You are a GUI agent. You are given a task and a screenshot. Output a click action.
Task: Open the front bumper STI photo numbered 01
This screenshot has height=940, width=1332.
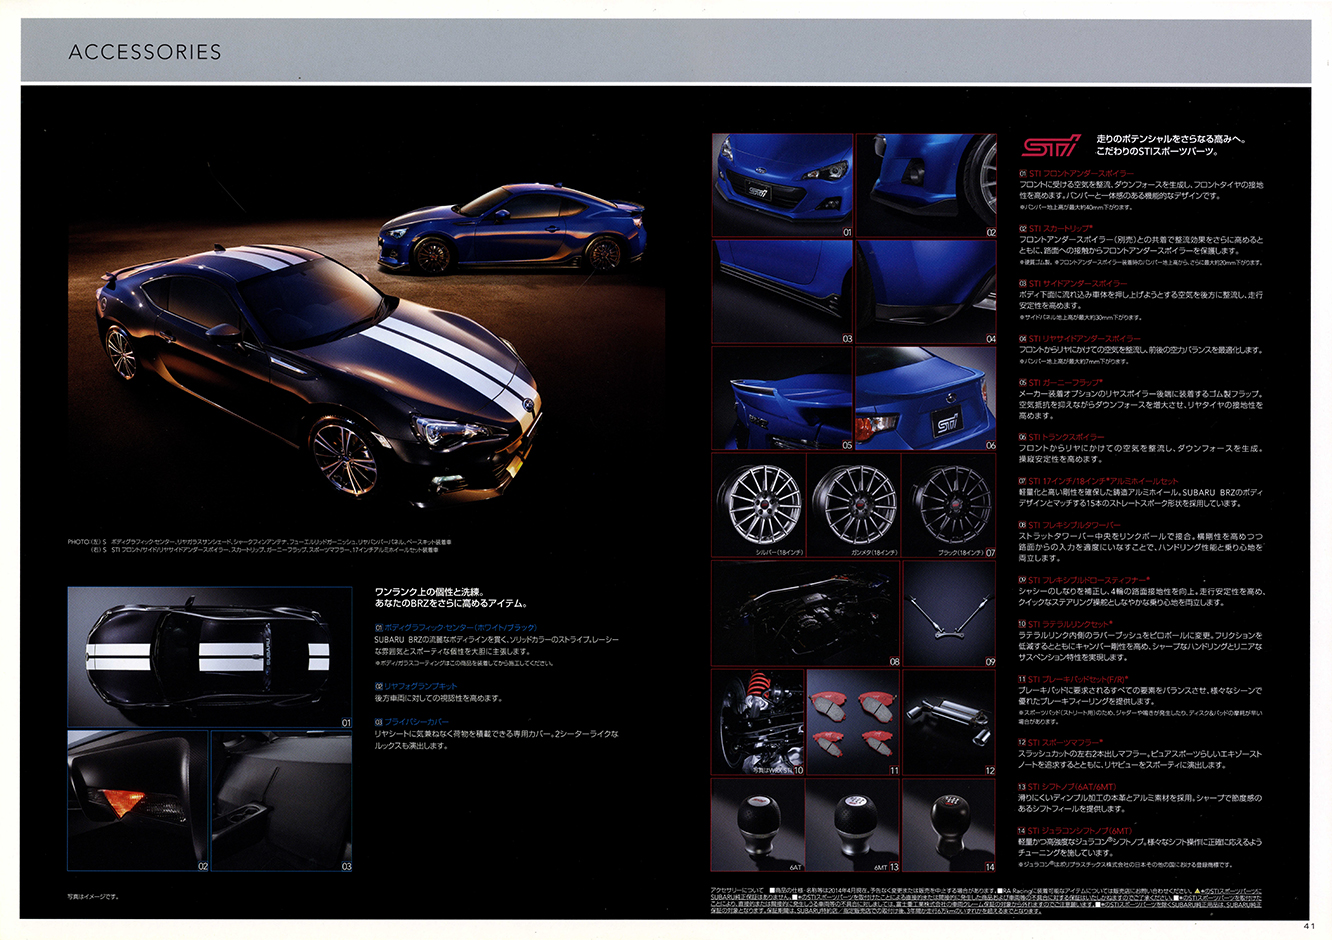(x=782, y=186)
